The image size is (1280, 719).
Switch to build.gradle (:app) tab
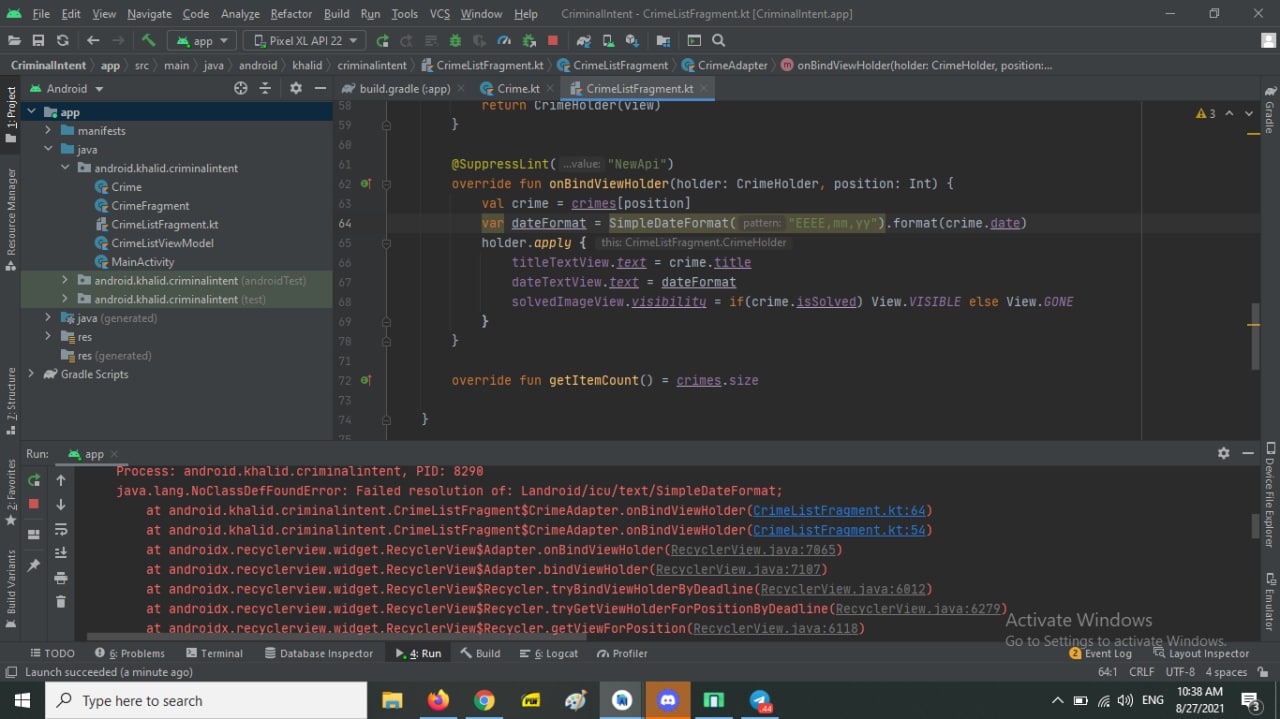(x=403, y=89)
